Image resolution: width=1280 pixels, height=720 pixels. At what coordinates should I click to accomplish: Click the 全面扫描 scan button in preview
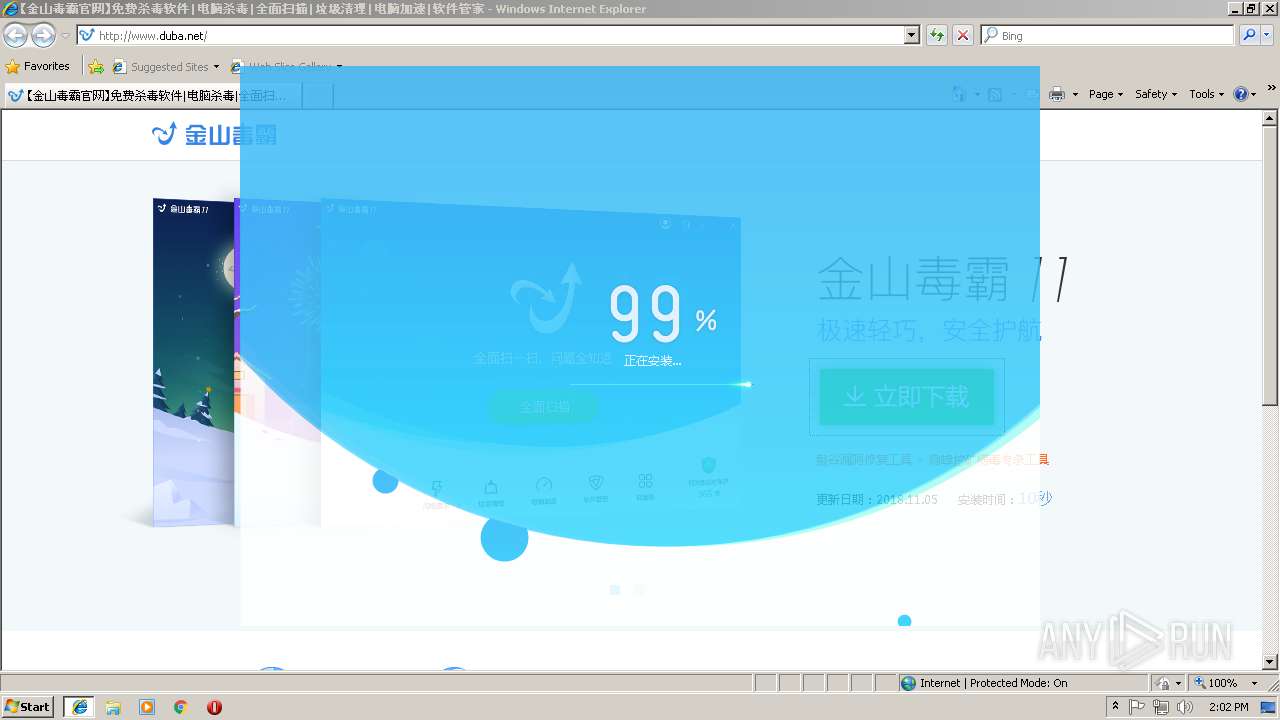click(544, 407)
